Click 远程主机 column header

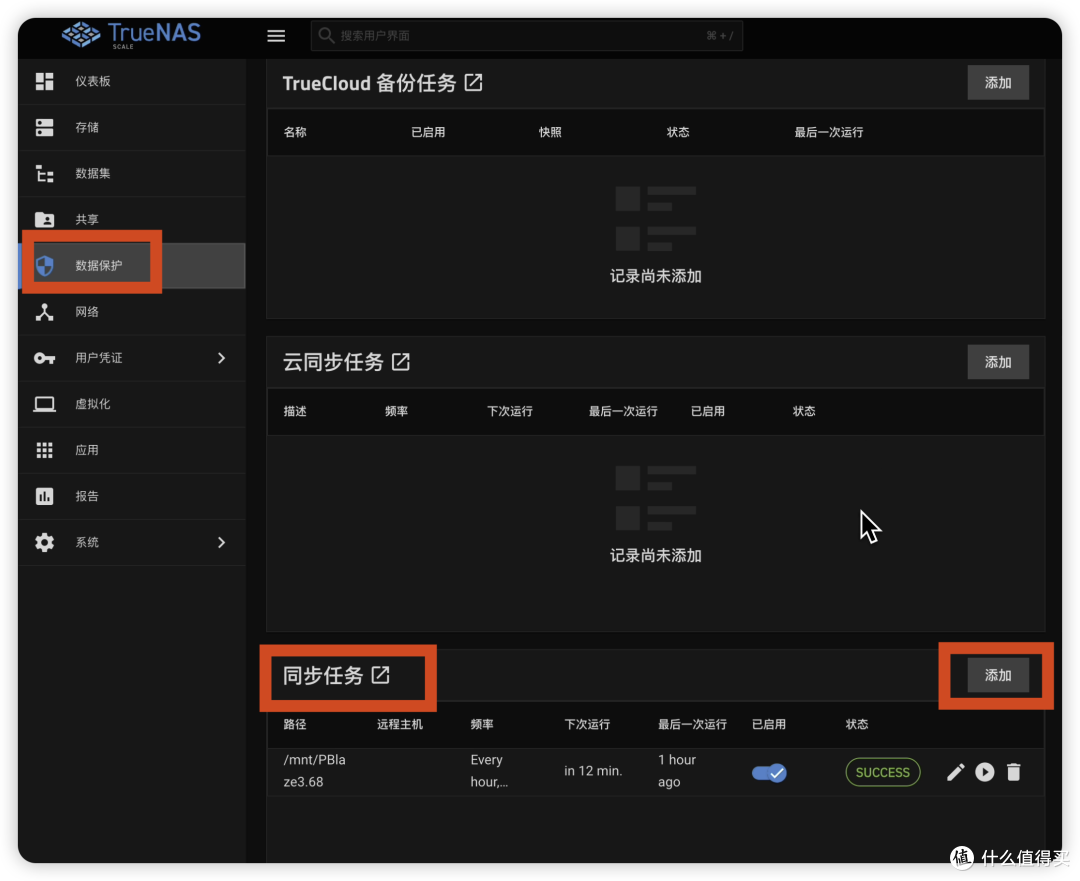coord(400,725)
